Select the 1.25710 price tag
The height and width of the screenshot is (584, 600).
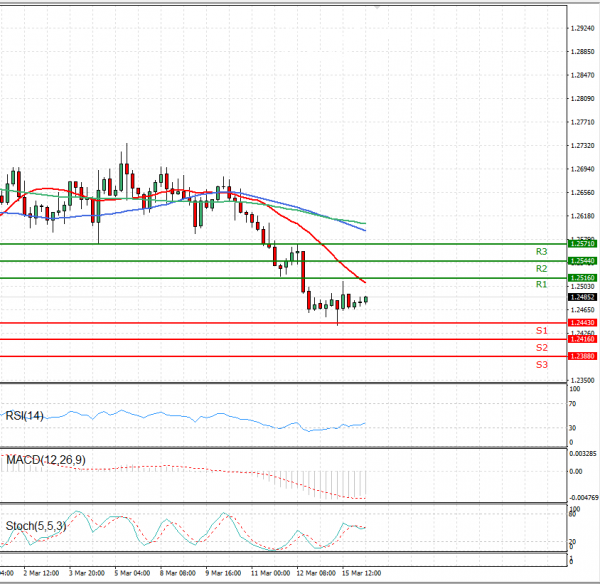582,244
